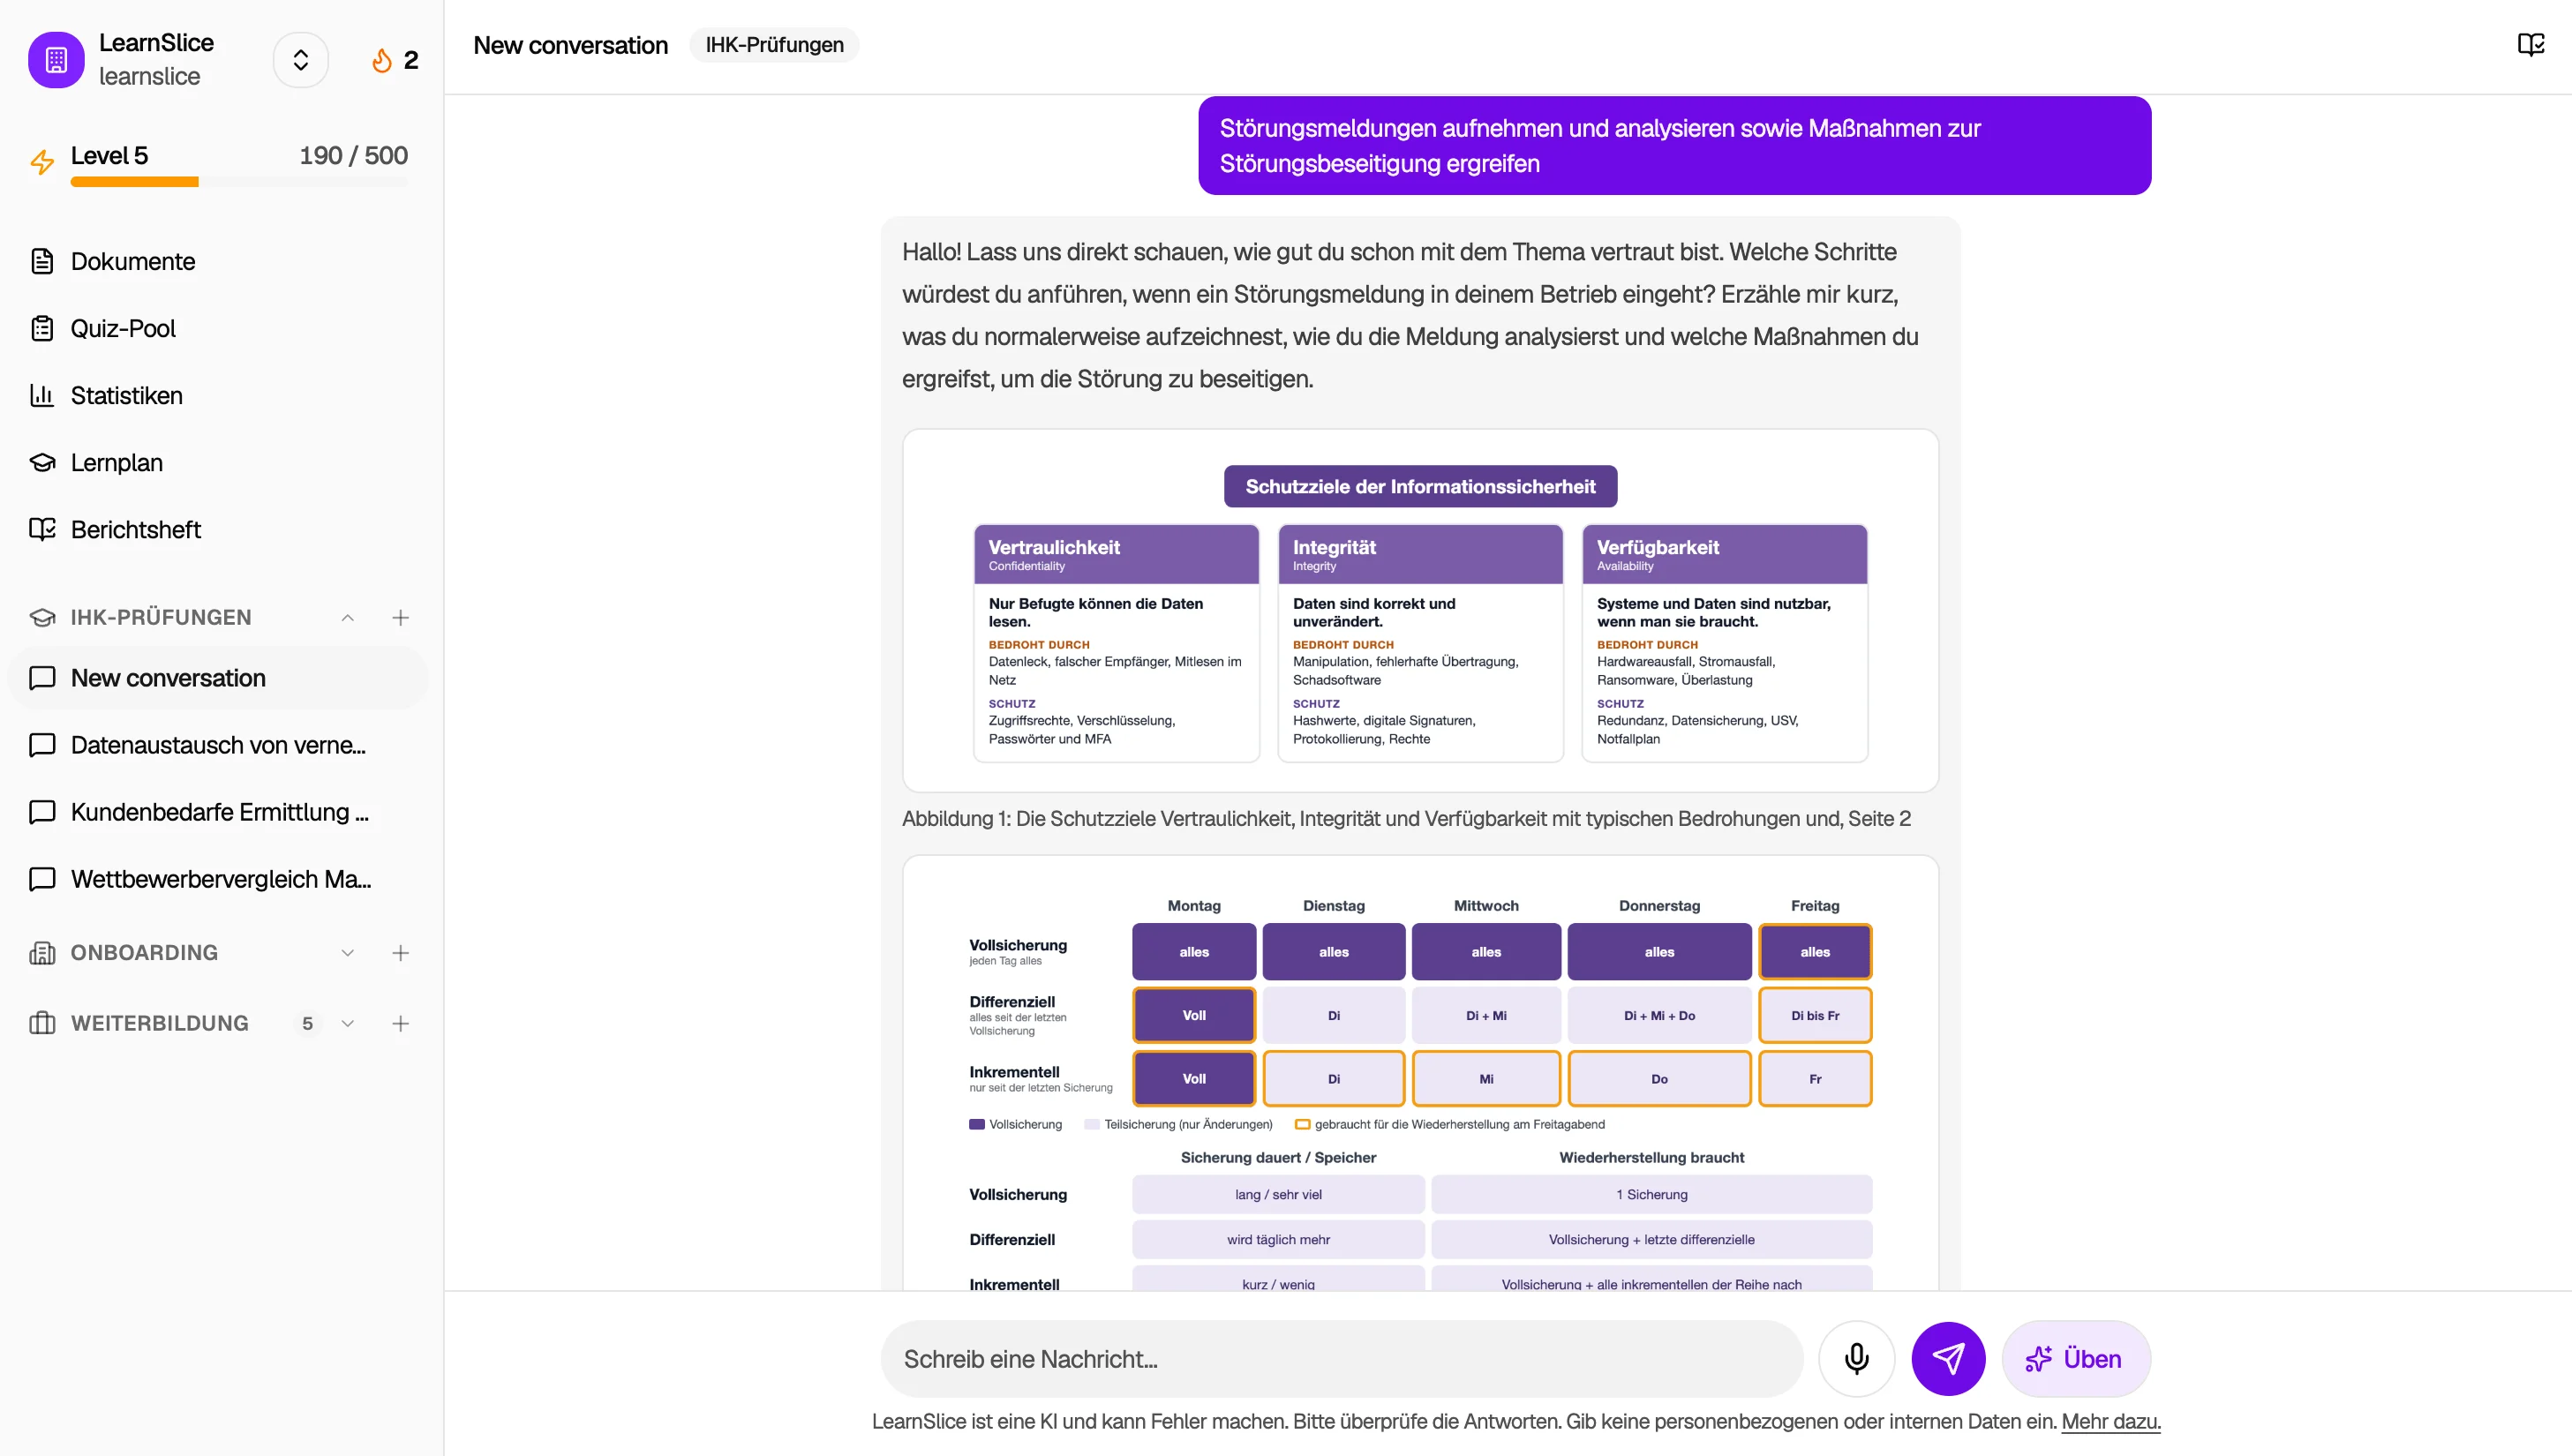Screen dimensions: 2572x1456
Task: Open the Kundenbedarfe Ermittlung conversation
Action: 218,812
